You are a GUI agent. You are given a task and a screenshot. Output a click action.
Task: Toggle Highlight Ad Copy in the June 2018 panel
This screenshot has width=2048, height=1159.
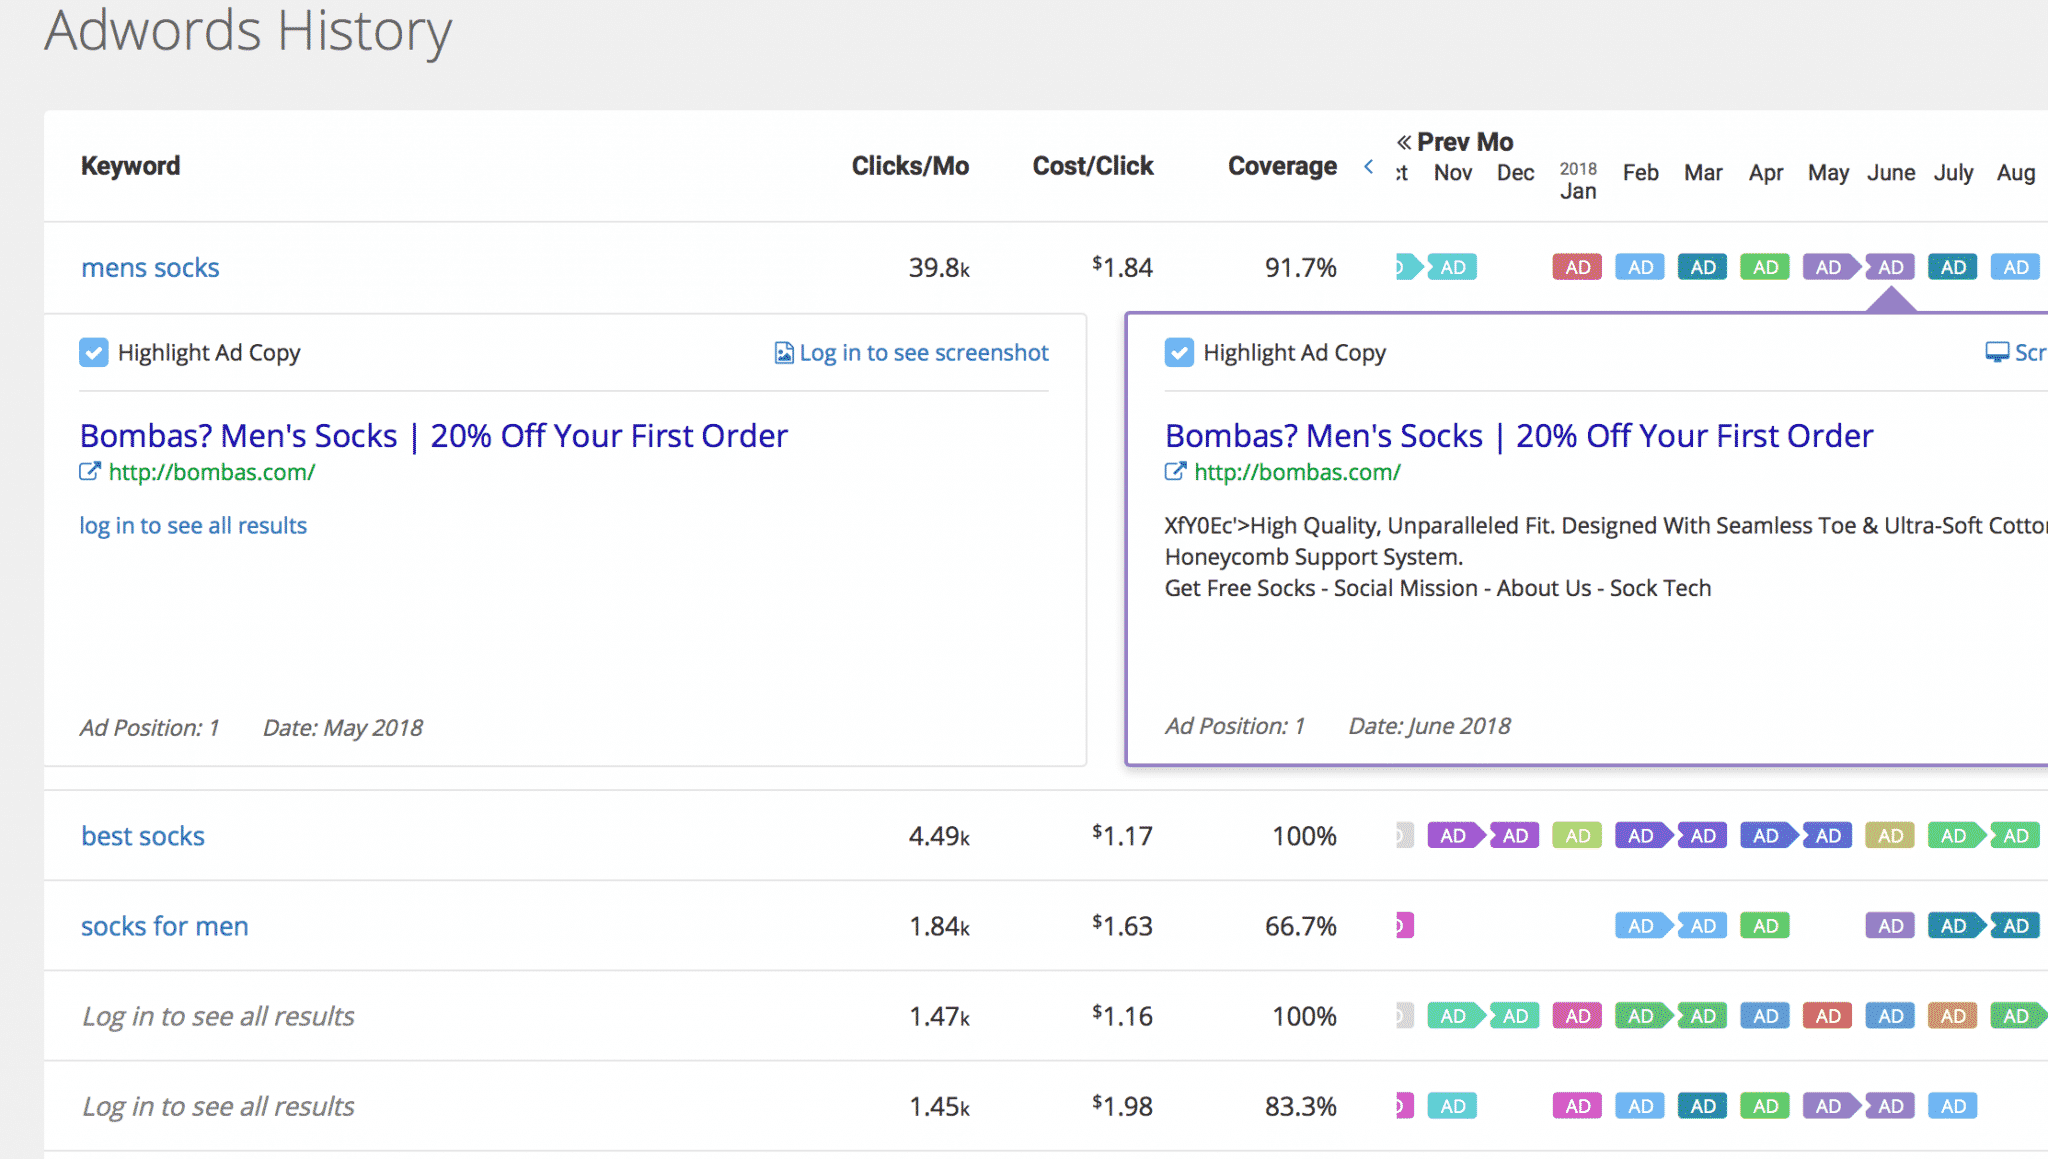click(1180, 353)
